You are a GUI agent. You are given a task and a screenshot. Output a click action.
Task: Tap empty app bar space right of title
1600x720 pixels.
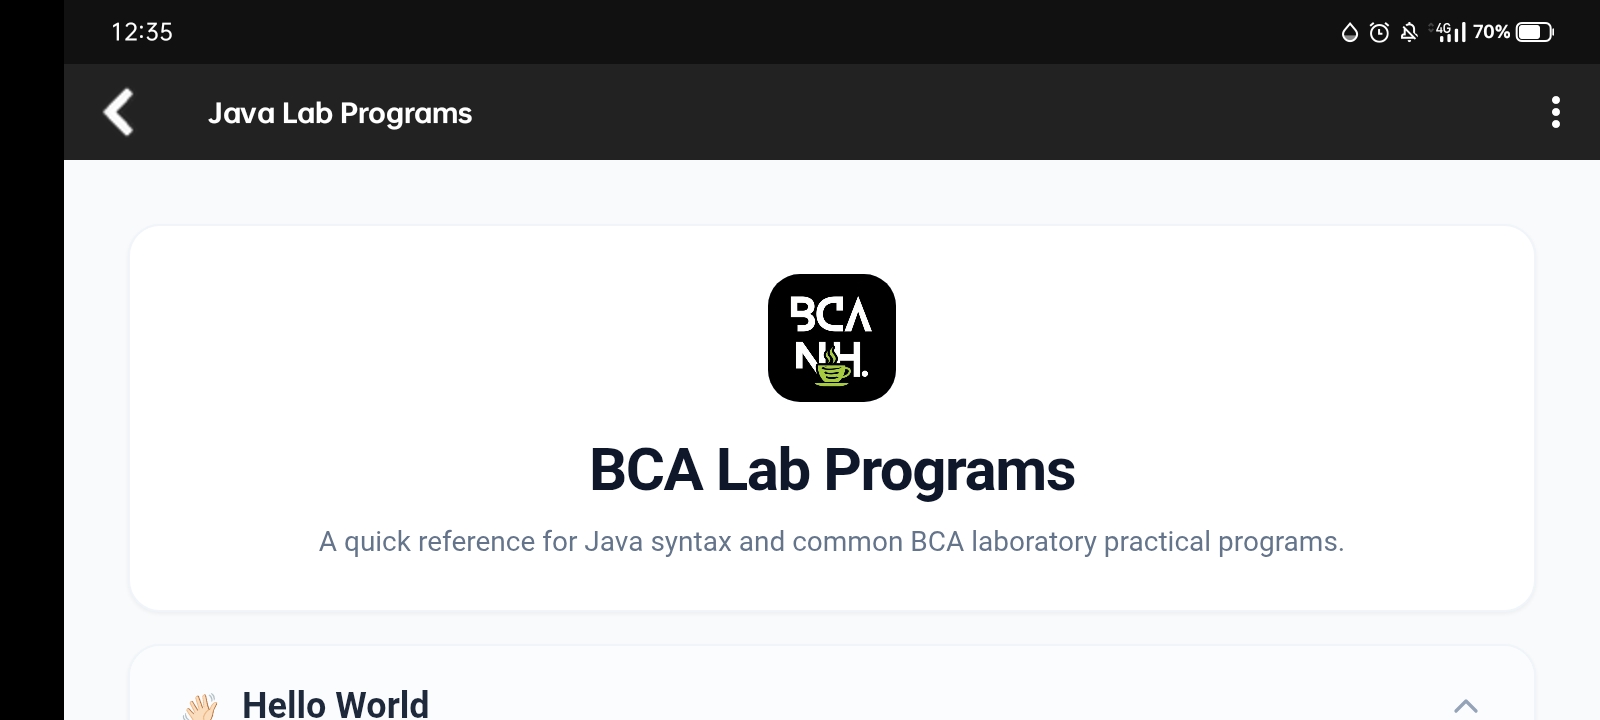click(x=1000, y=112)
